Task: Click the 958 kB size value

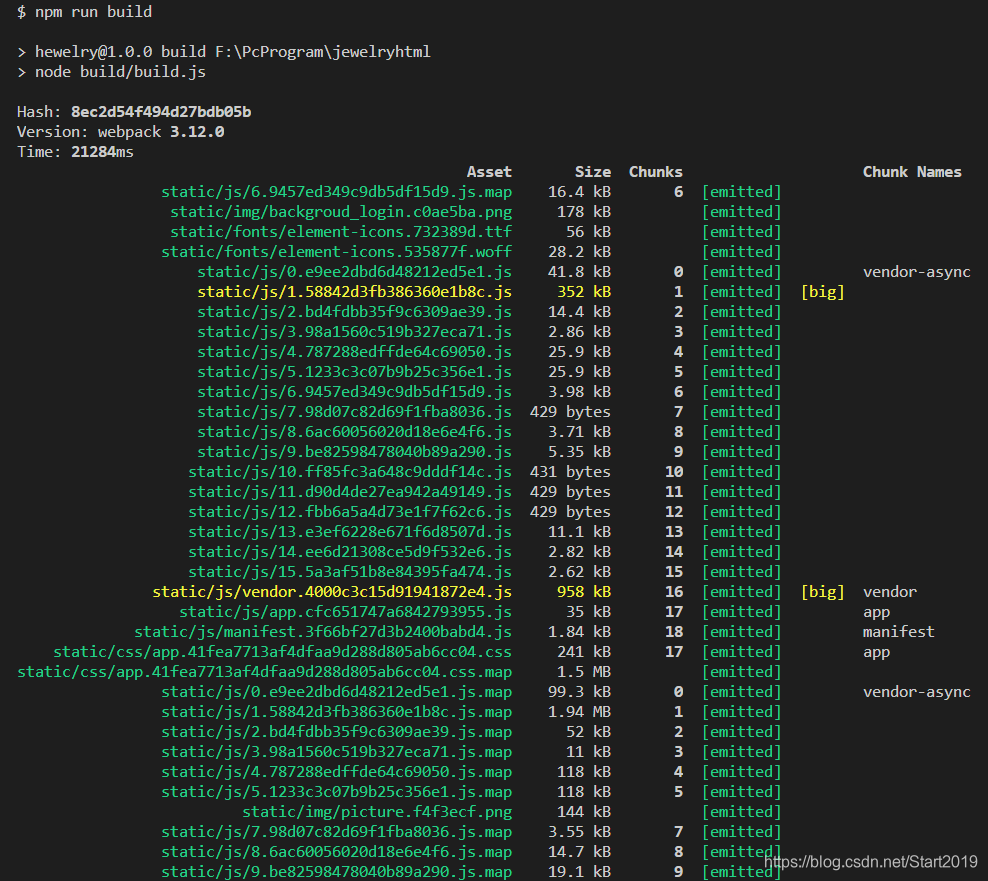Action: tap(584, 592)
